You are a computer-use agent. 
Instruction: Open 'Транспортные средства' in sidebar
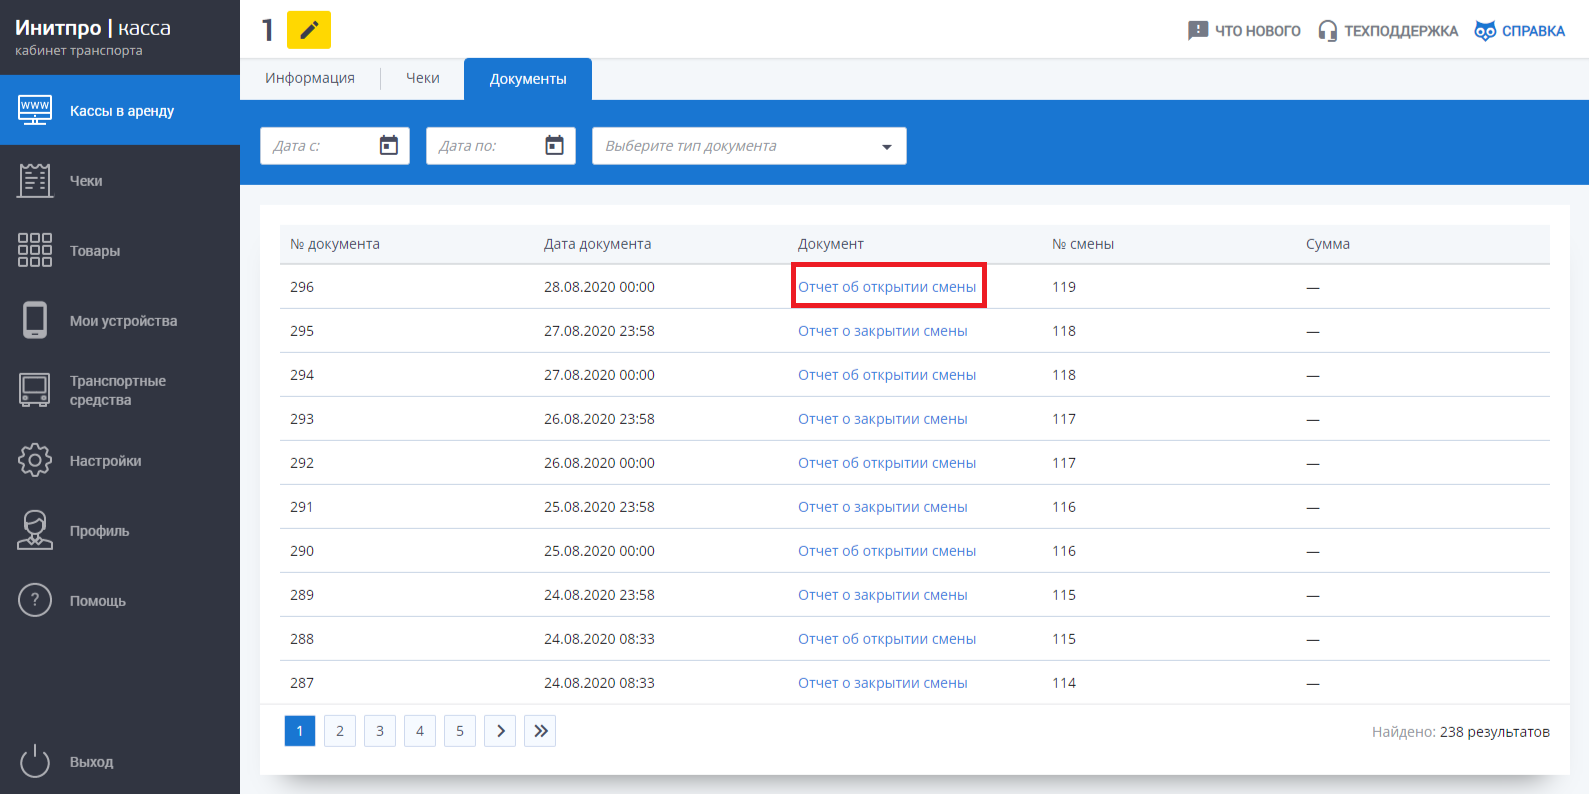click(x=120, y=390)
